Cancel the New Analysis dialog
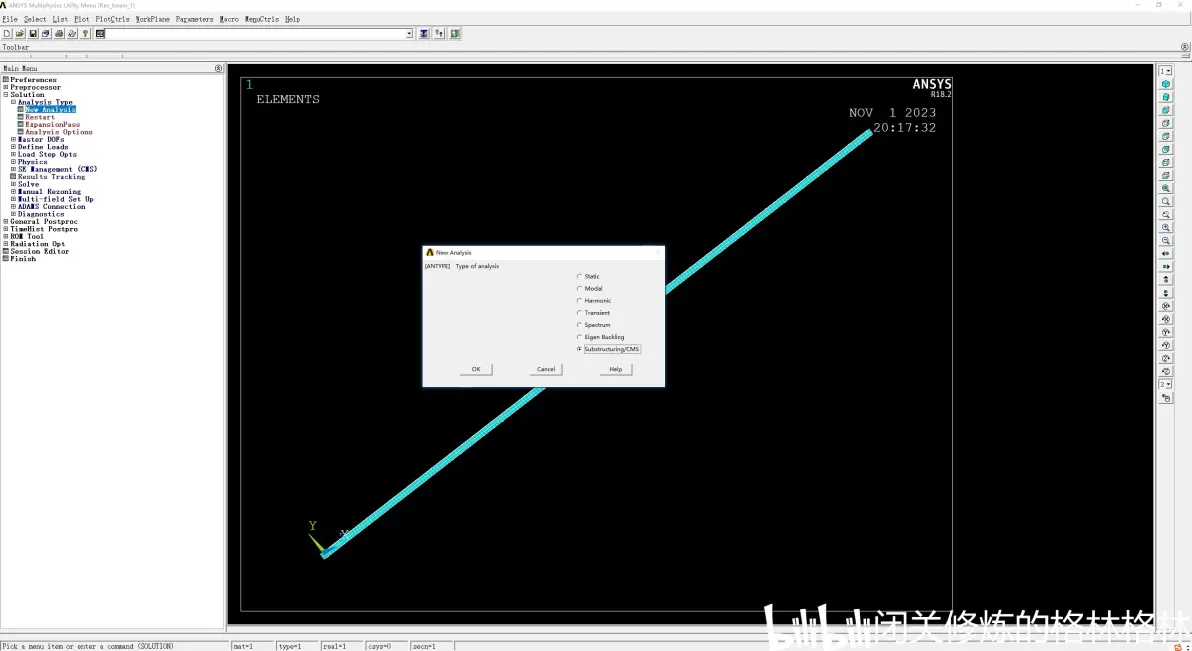The width and height of the screenshot is (1192, 651). point(546,369)
